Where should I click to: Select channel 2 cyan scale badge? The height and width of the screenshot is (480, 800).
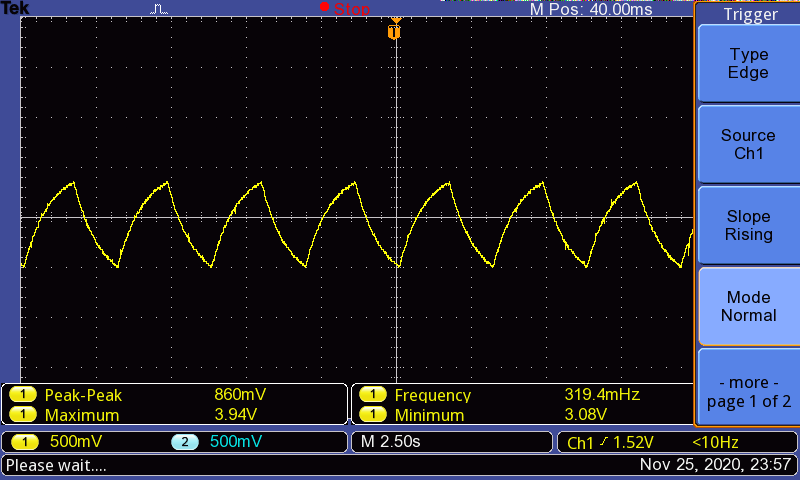coord(185,442)
